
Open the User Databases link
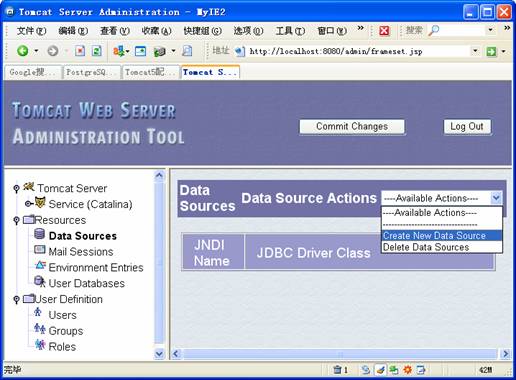[87, 283]
